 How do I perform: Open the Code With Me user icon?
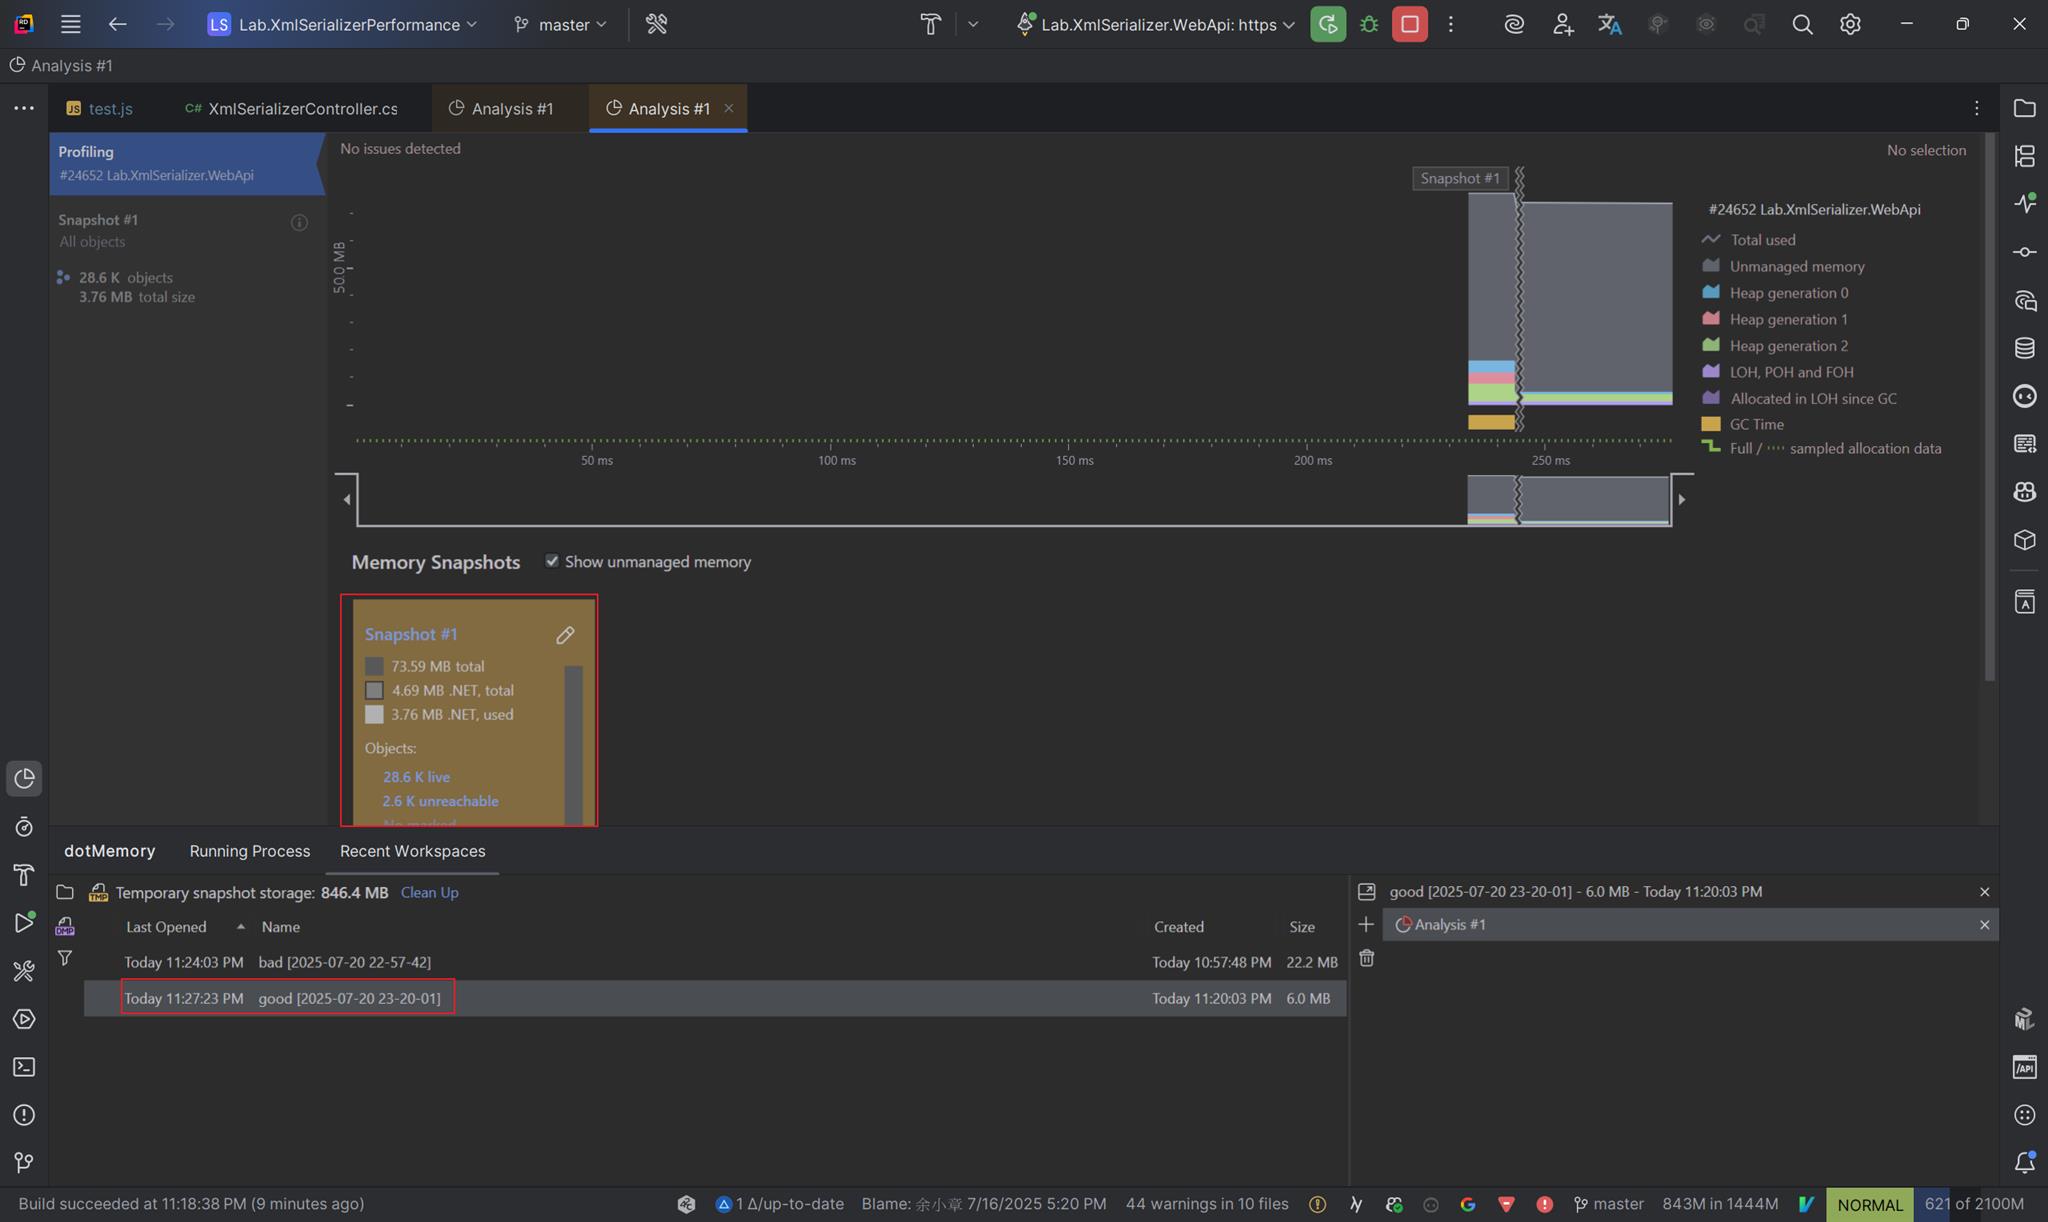[1562, 24]
